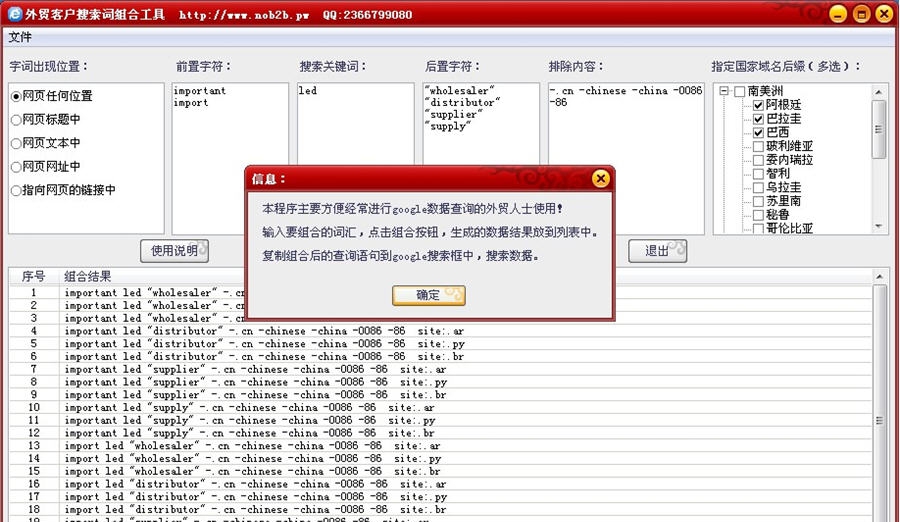Select result row 10 supply site:.ar
This screenshot has height=522, width=900.
click(x=440, y=408)
